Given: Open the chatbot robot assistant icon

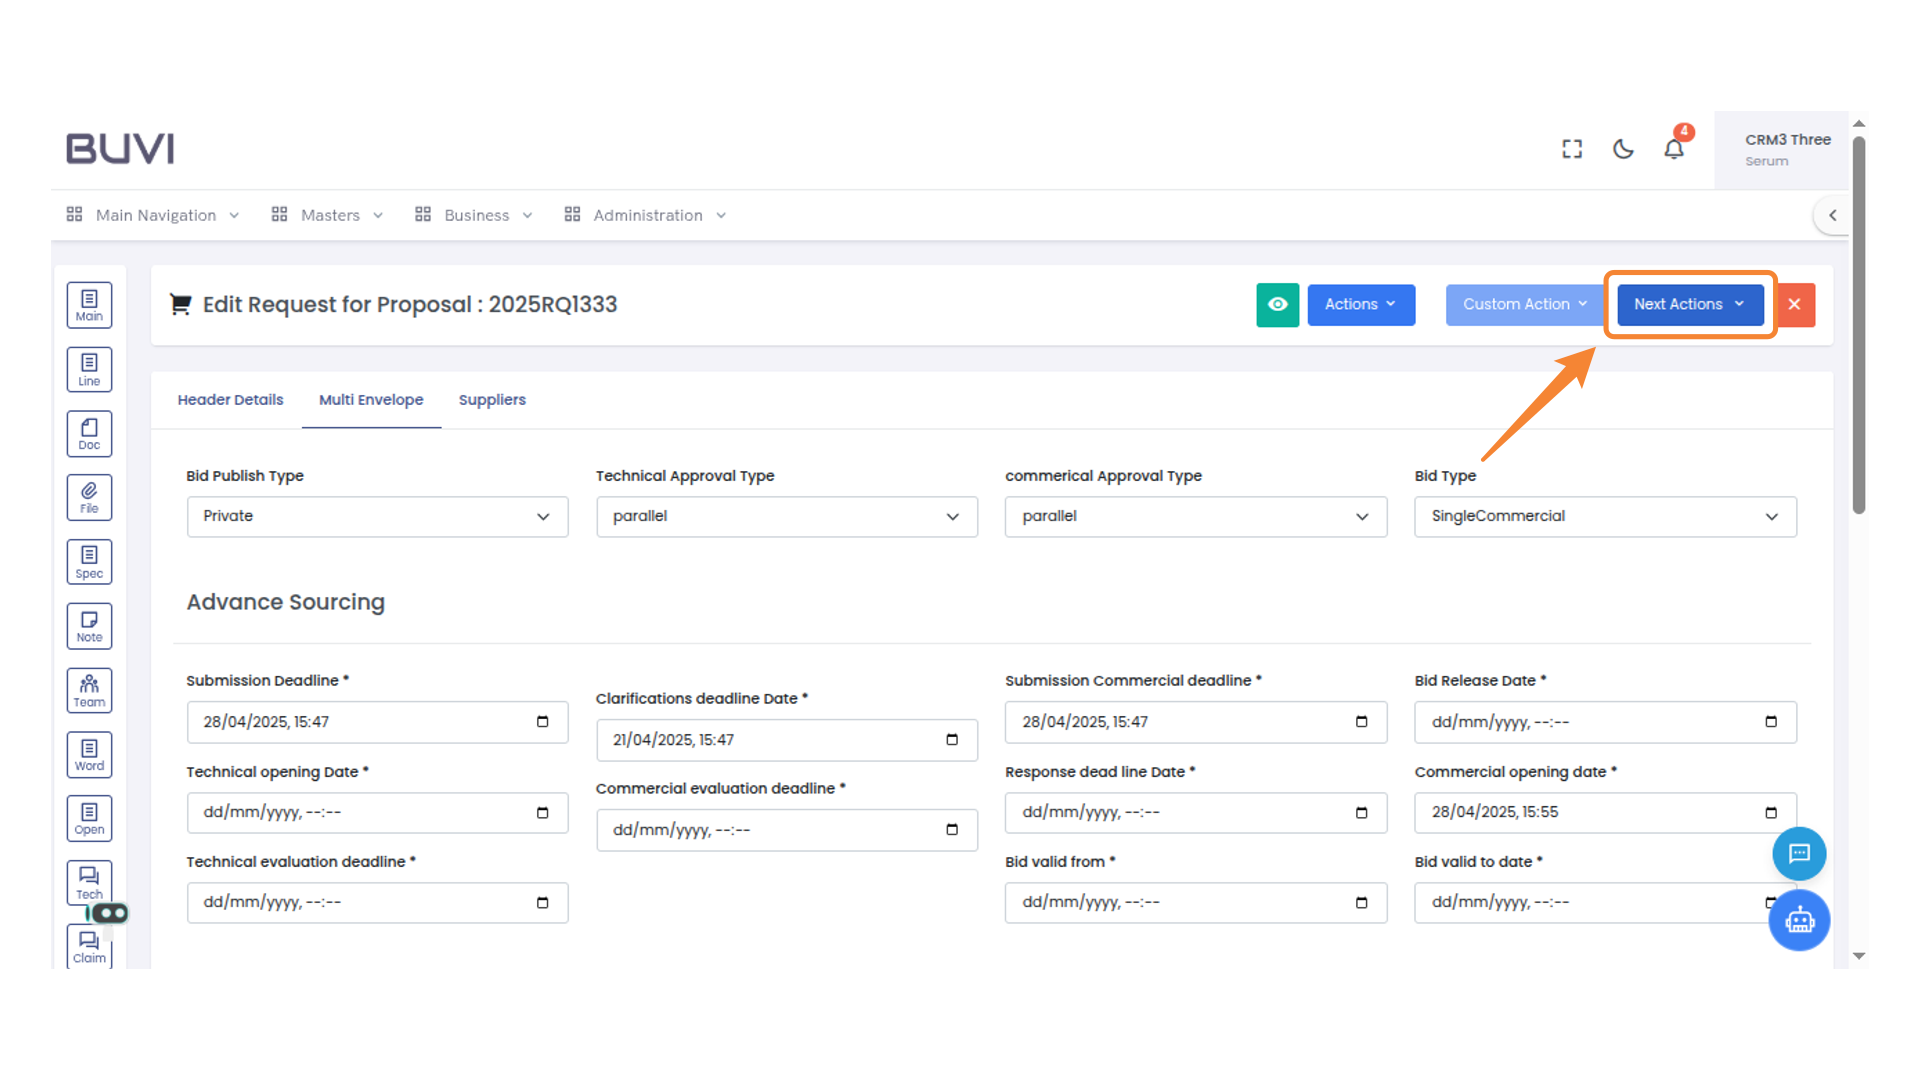Looking at the screenshot, I should point(1799,920).
